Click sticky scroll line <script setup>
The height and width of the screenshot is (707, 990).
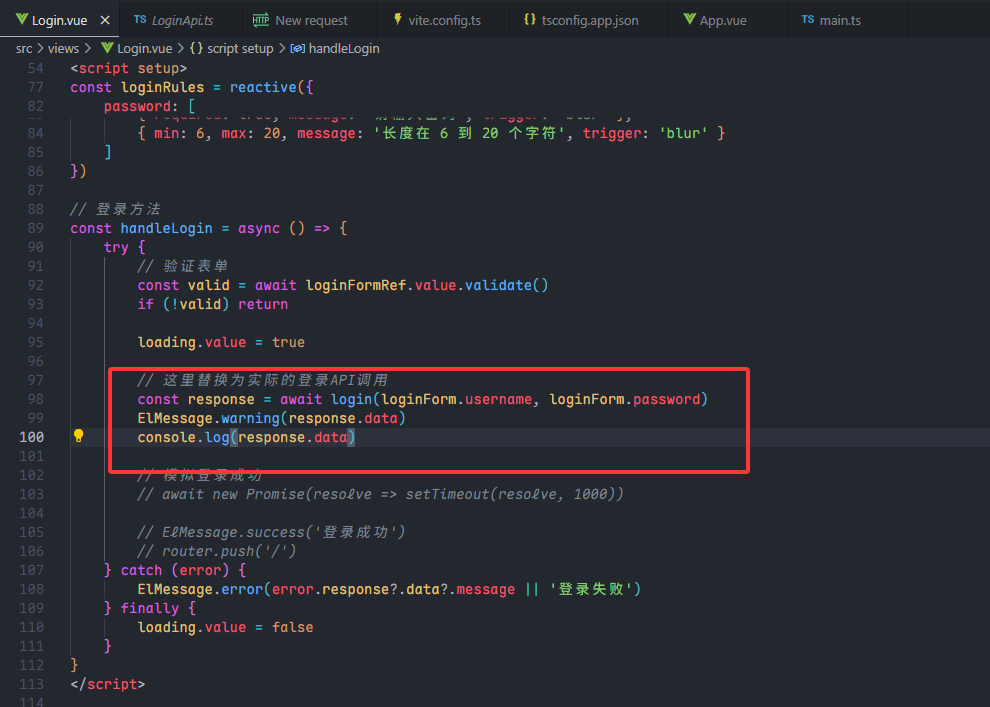128,68
